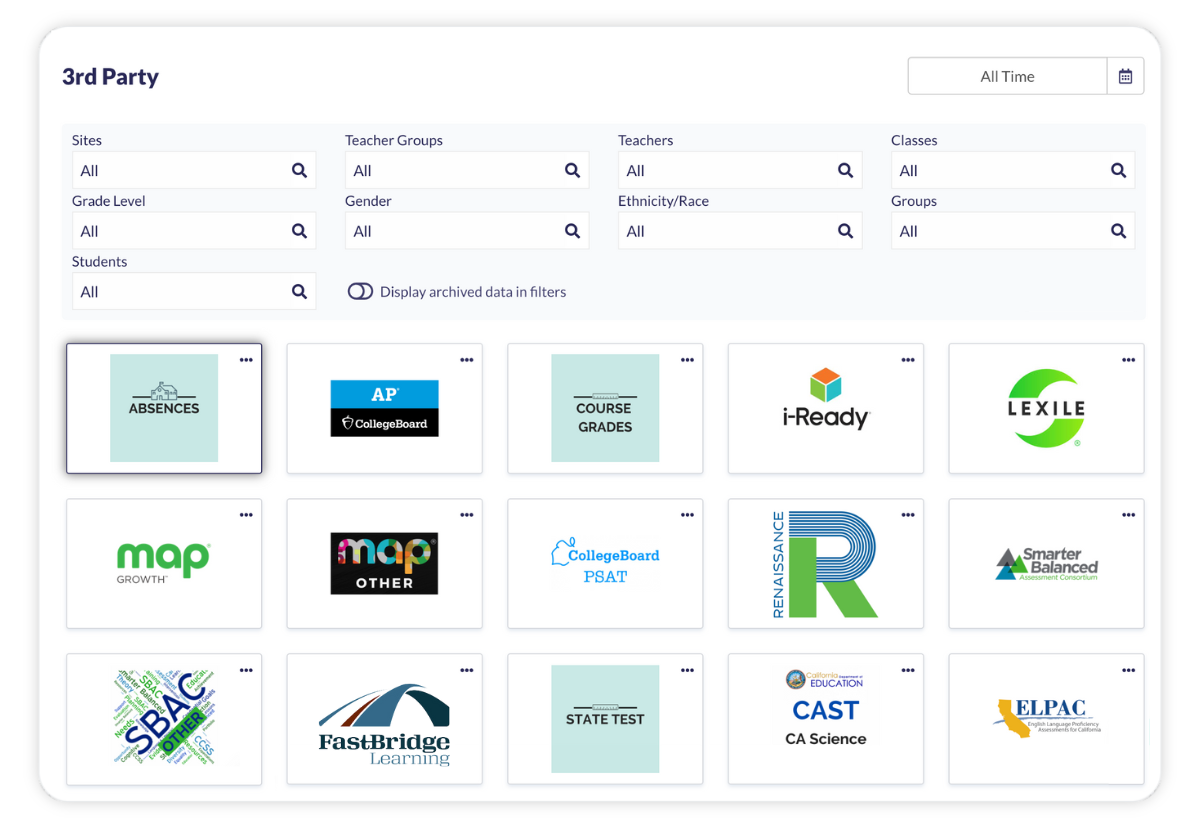Click the search icon in Classes filter
1200x828 pixels.
point(1118,170)
